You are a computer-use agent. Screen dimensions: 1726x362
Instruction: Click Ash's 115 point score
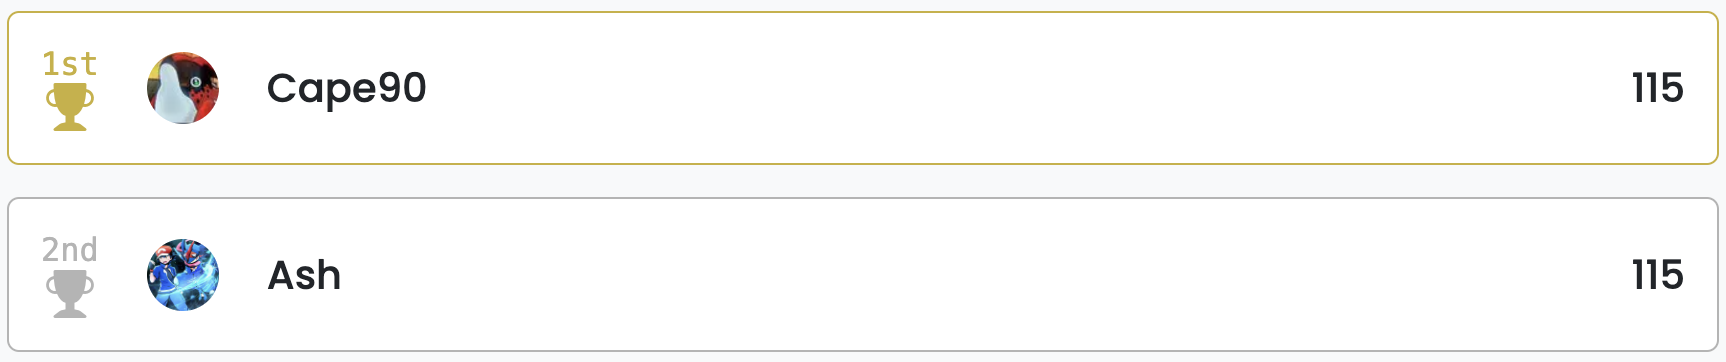(1658, 275)
